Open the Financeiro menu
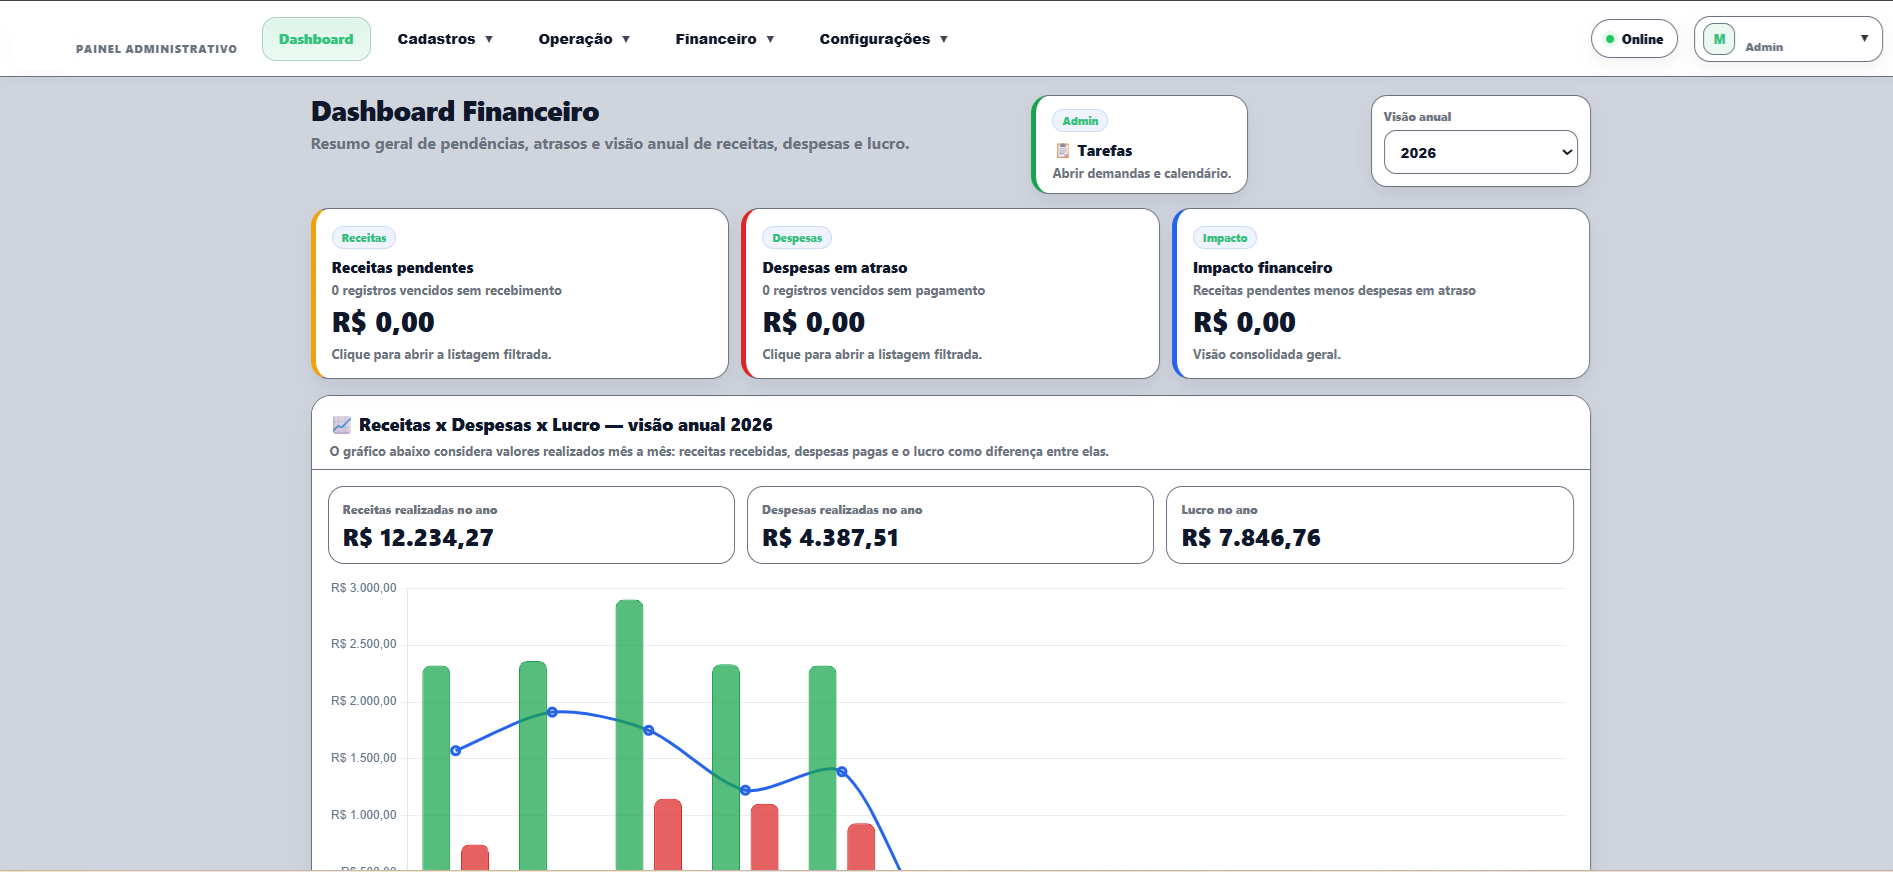The image size is (1893, 872). tap(725, 39)
